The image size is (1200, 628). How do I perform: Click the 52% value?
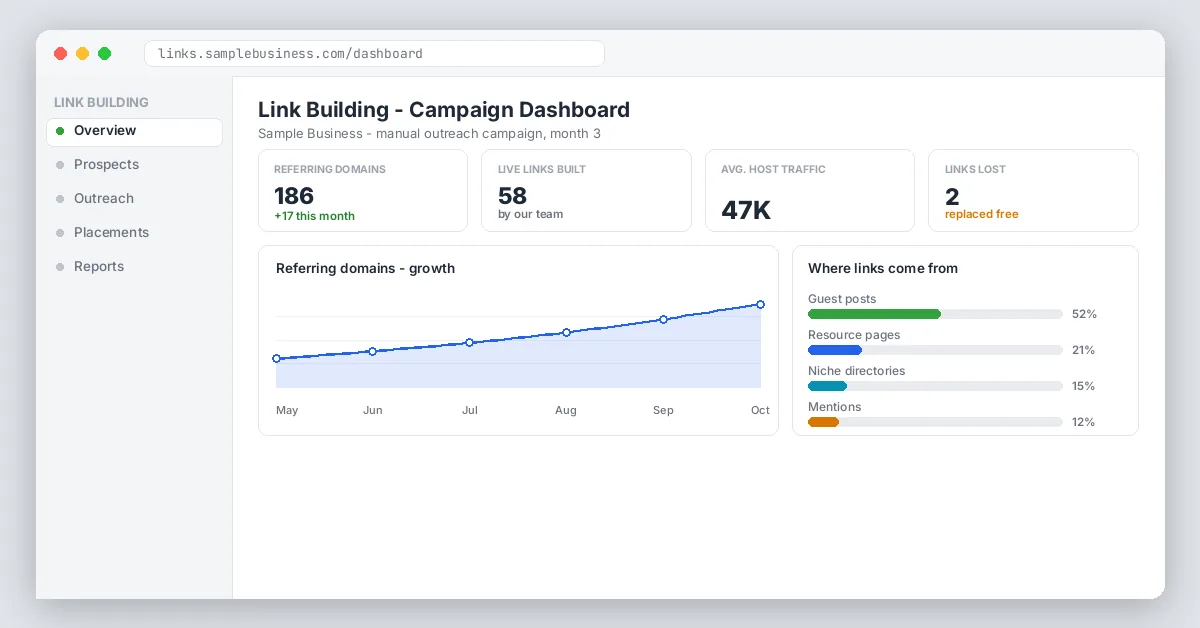(x=1084, y=314)
